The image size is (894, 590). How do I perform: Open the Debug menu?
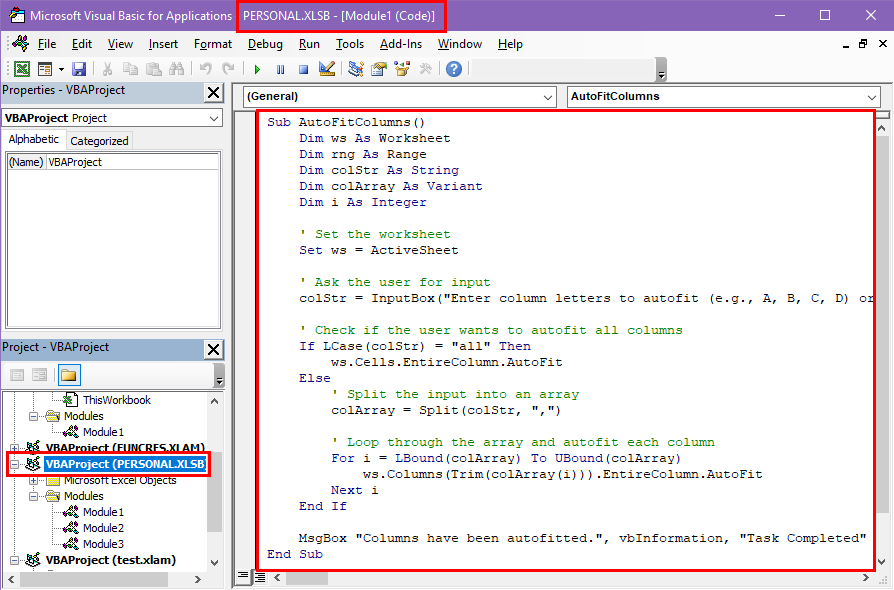pos(265,44)
